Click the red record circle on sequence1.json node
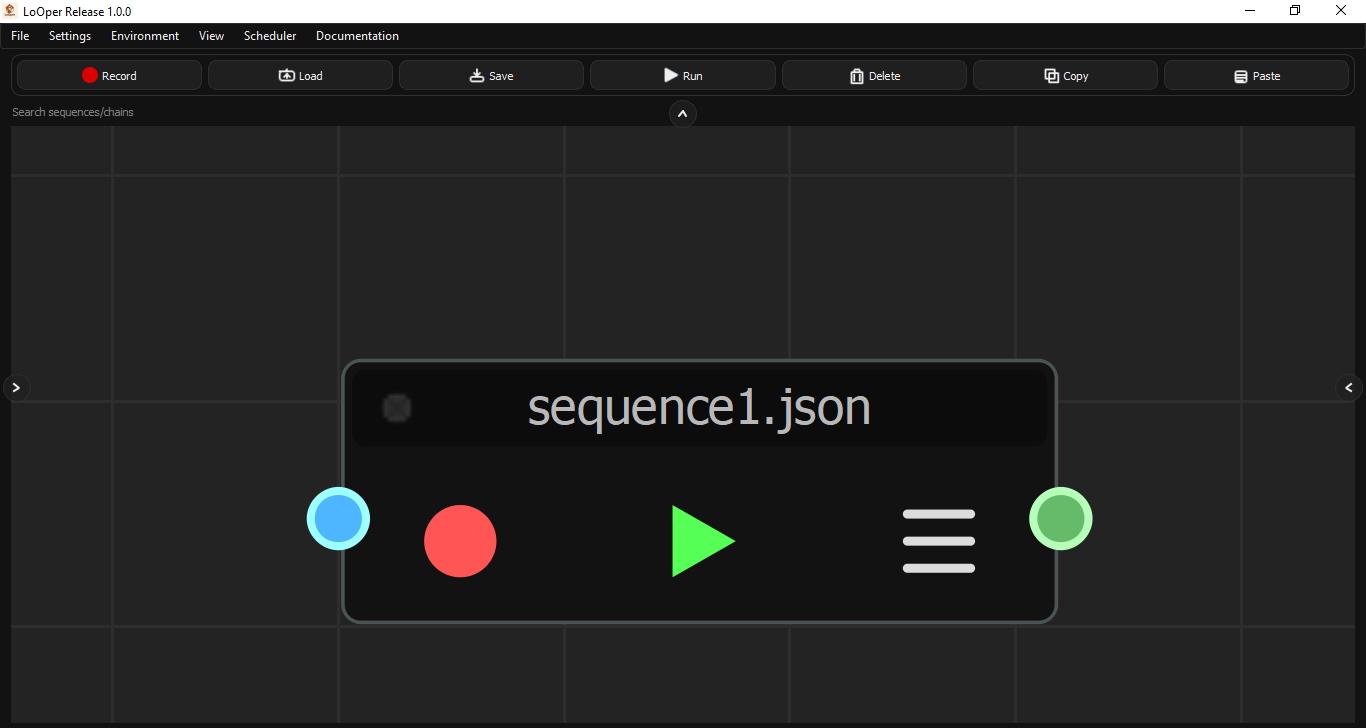This screenshot has height=728, width=1366. tap(460, 541)
